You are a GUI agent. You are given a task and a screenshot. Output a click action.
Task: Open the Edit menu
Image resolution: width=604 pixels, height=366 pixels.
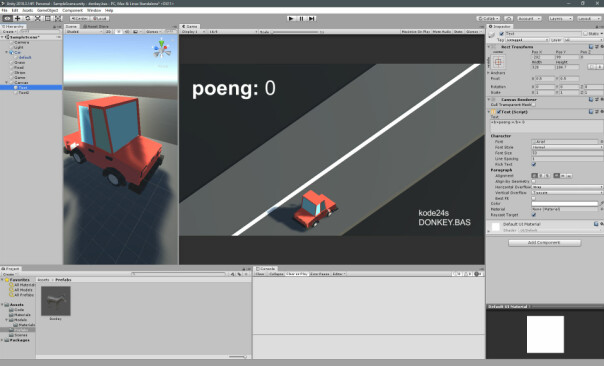tap(15, 10)
